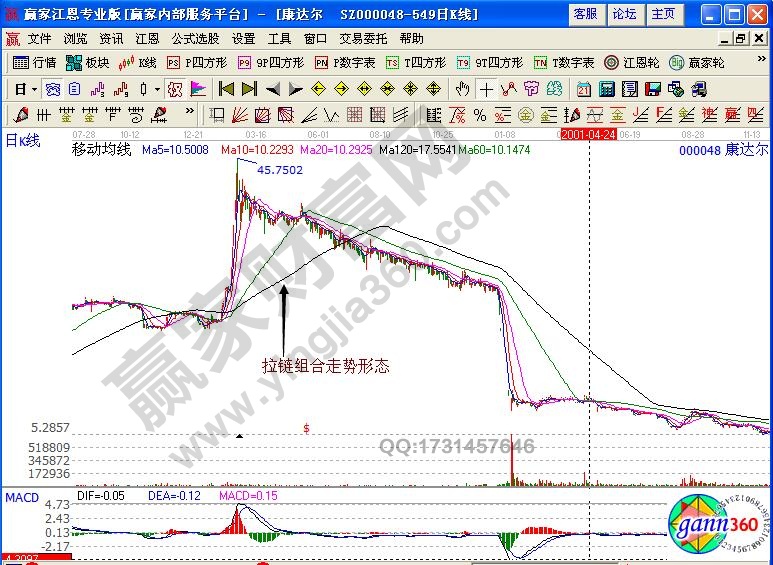Viewport: 773px width, 565px height.
Task: Select the hand pan tool
Action: pyautogui.click(x=462, y=88)
